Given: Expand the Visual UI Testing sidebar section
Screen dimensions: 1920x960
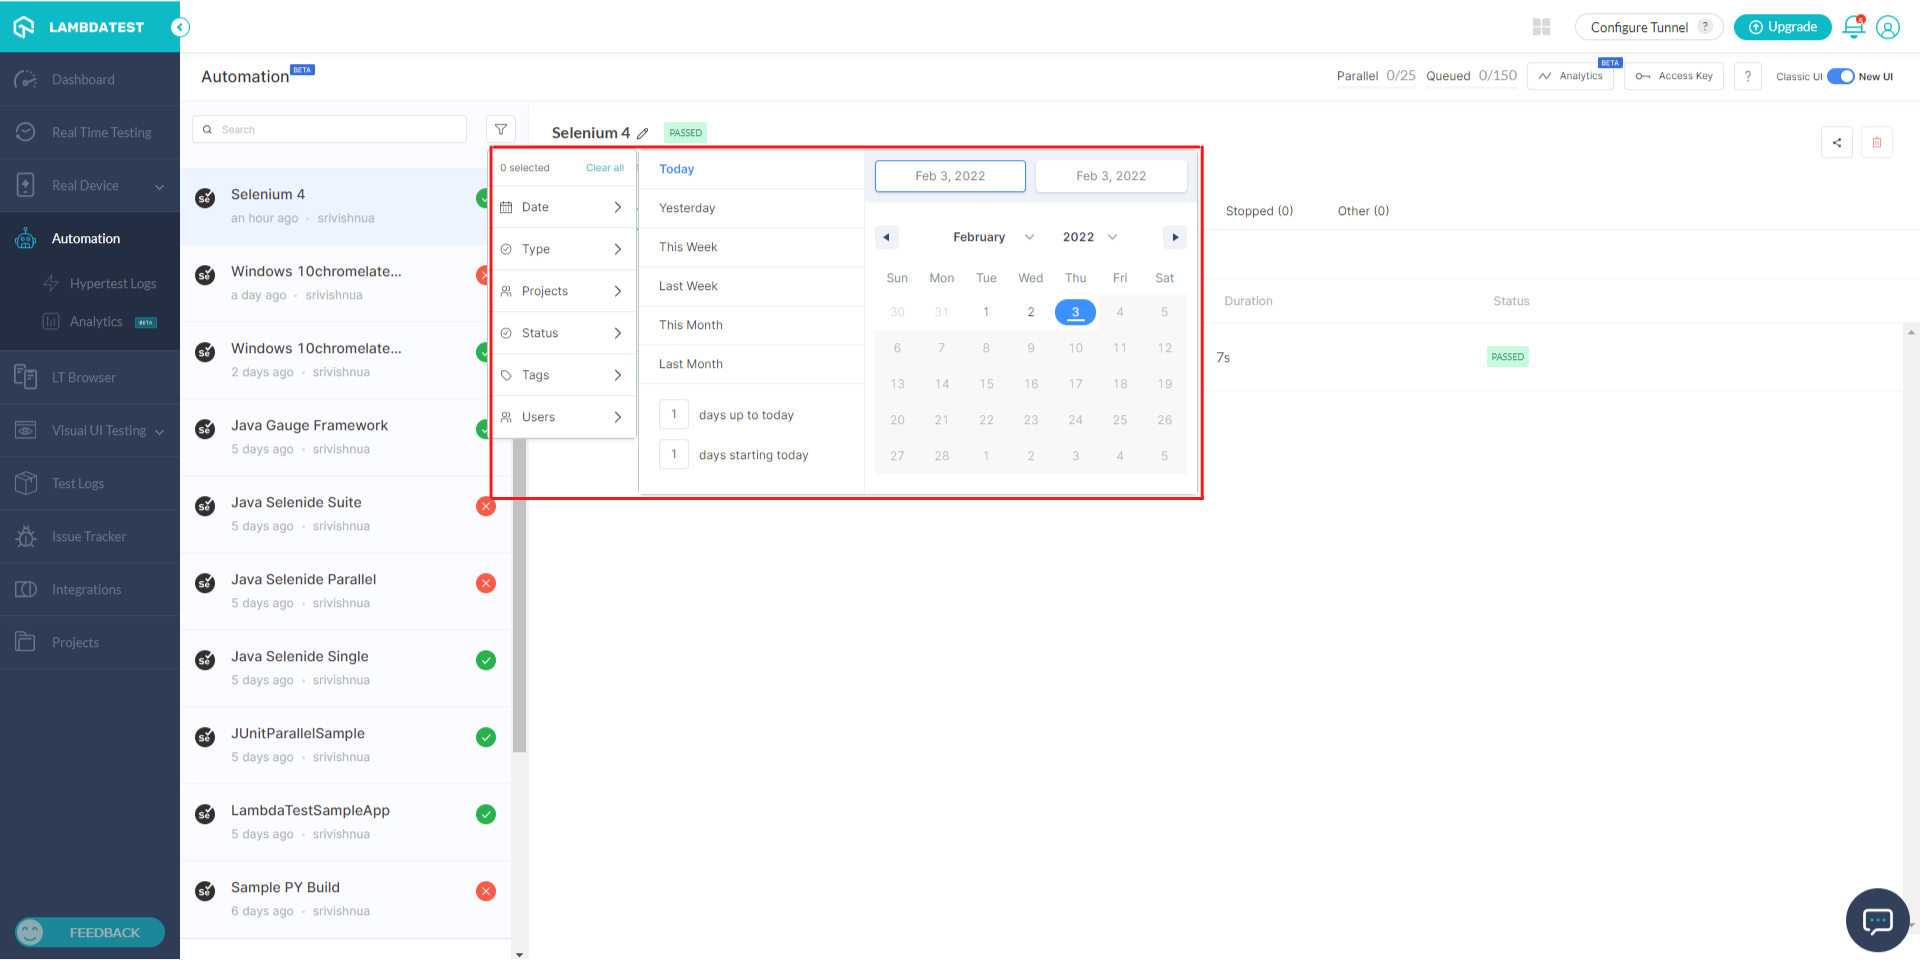Looking at the screenshot, I should 90,430.
